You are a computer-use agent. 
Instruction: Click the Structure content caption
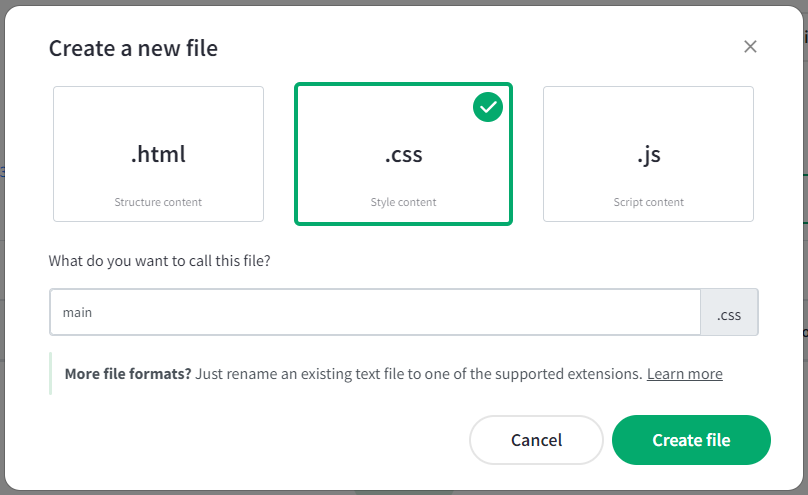pos(158,202)
